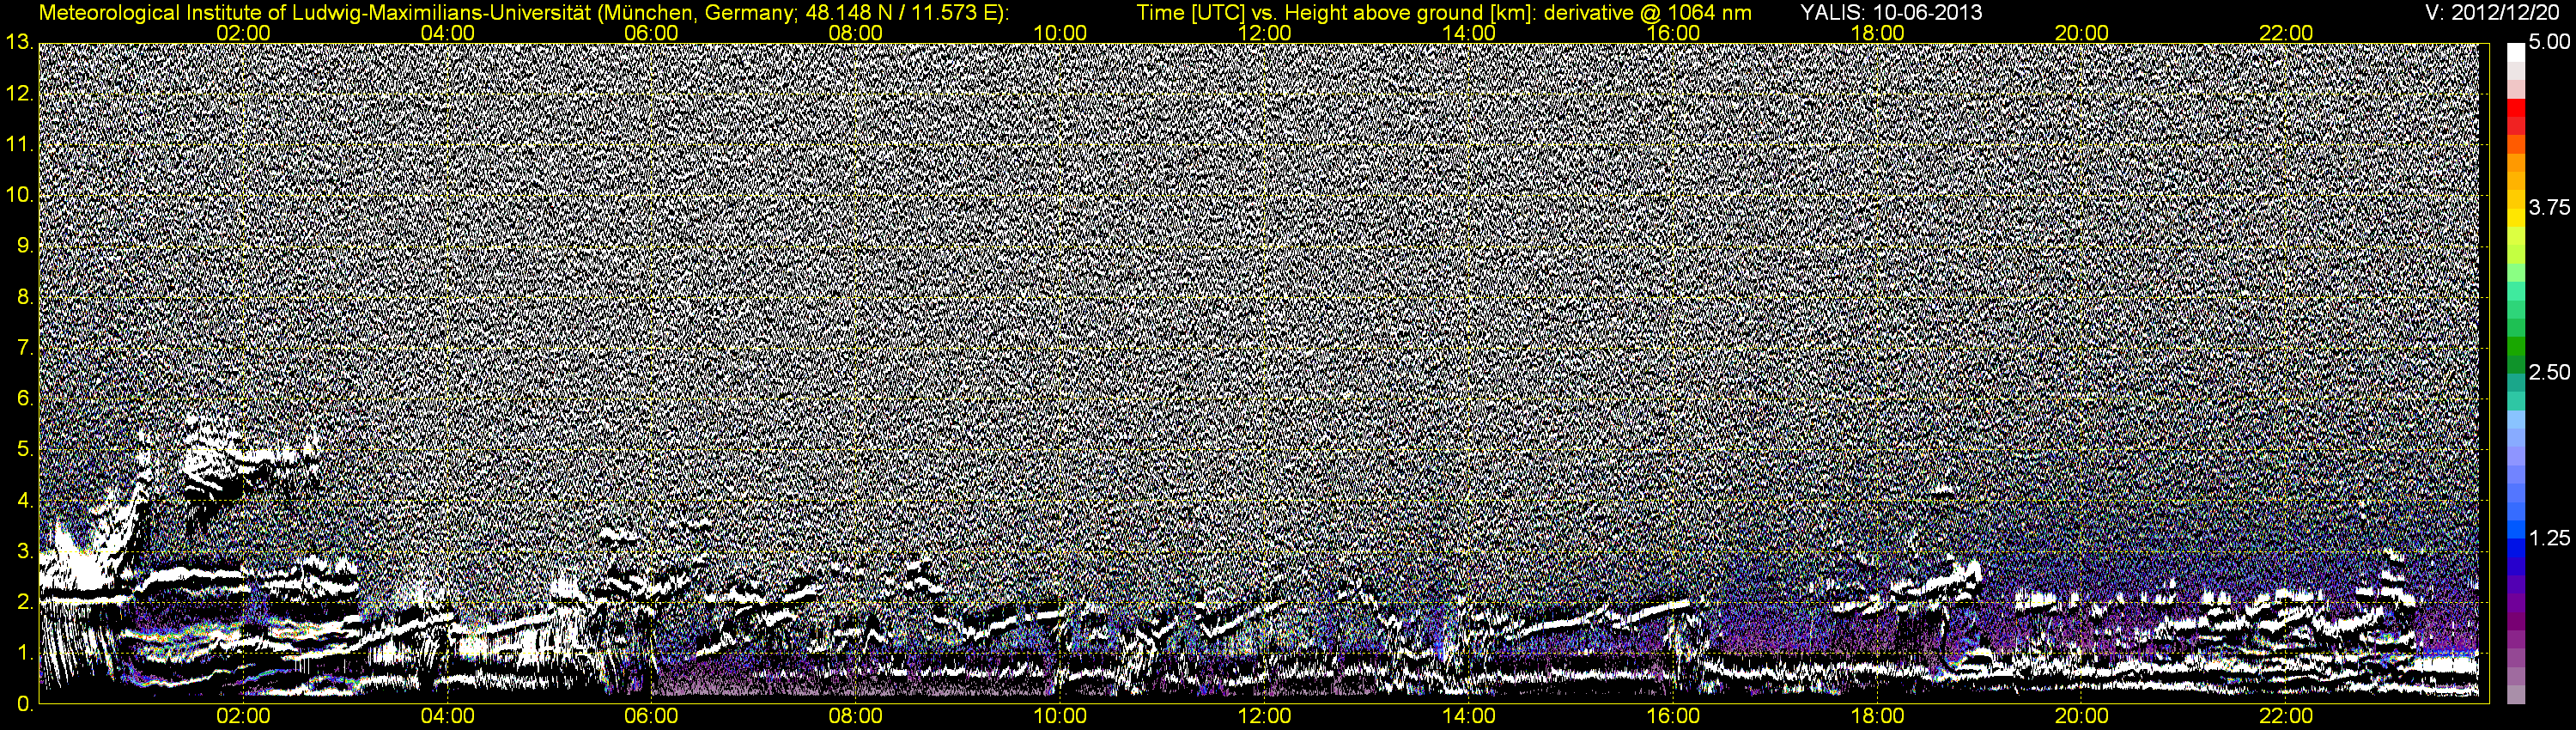Screen dimensions: 2576x730
Task: Click the 3 km height axis label
Action: pos(25,552)
